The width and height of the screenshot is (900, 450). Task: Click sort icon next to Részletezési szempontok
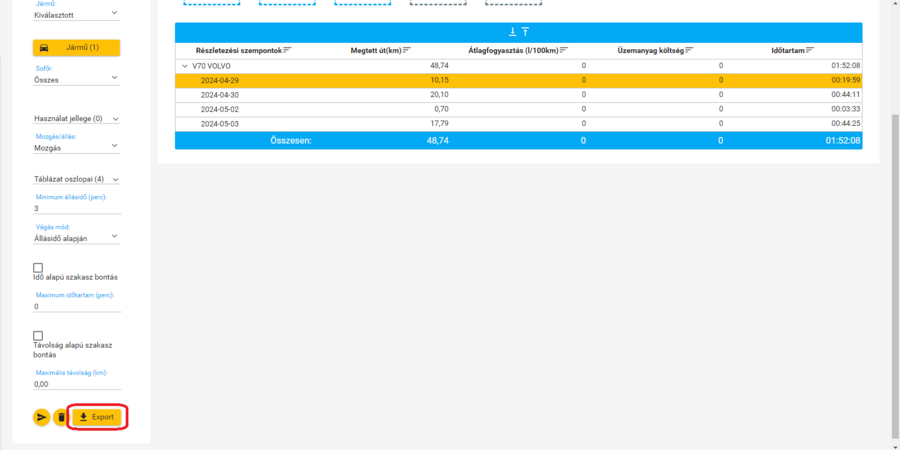pyautogui.click(x=288, y=50)
